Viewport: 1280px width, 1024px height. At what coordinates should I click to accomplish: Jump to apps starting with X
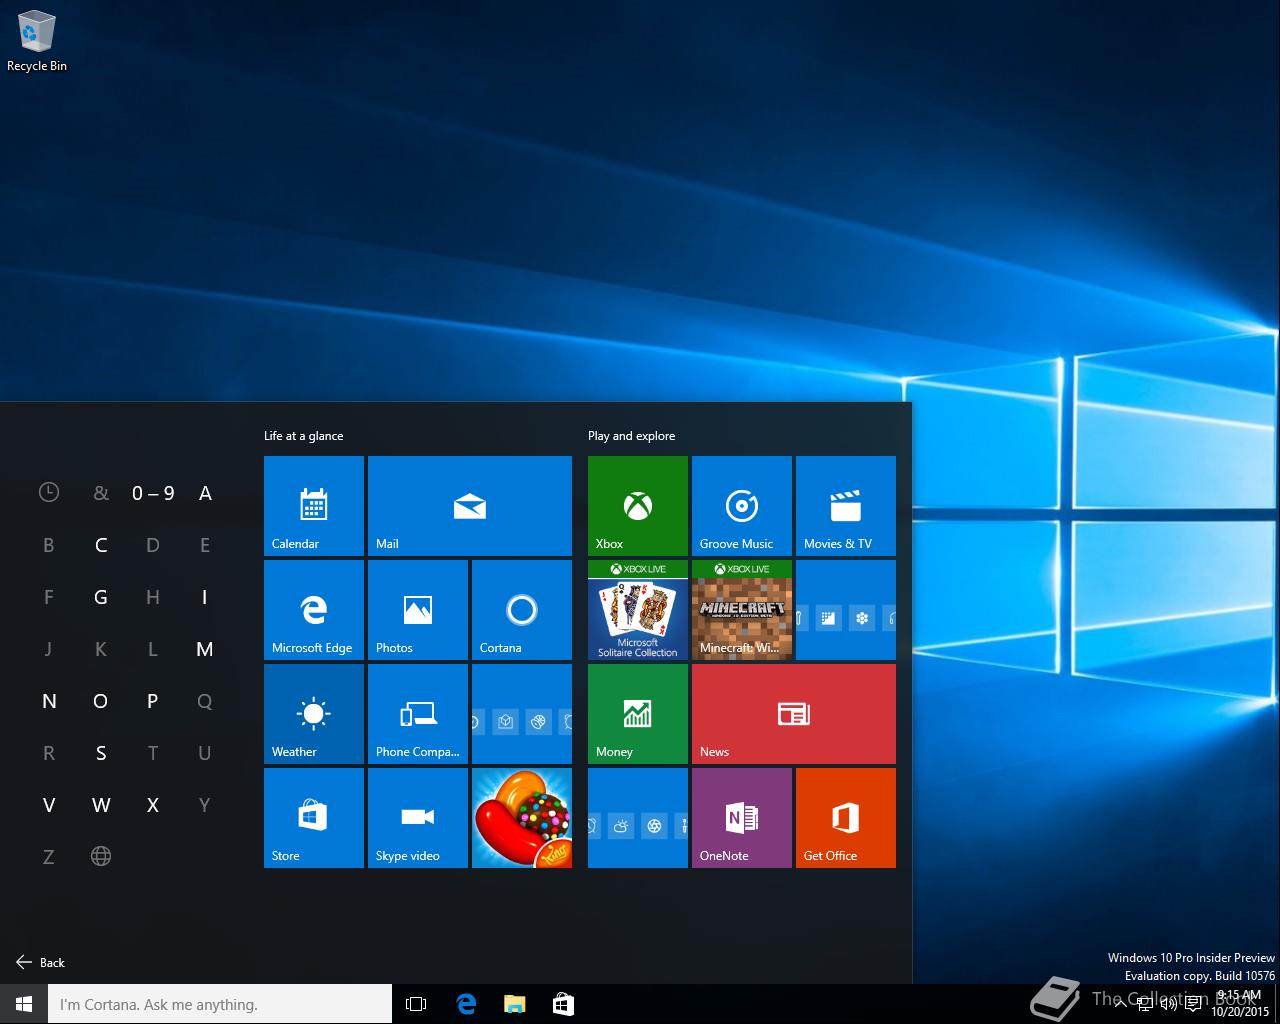coord(153,805)
